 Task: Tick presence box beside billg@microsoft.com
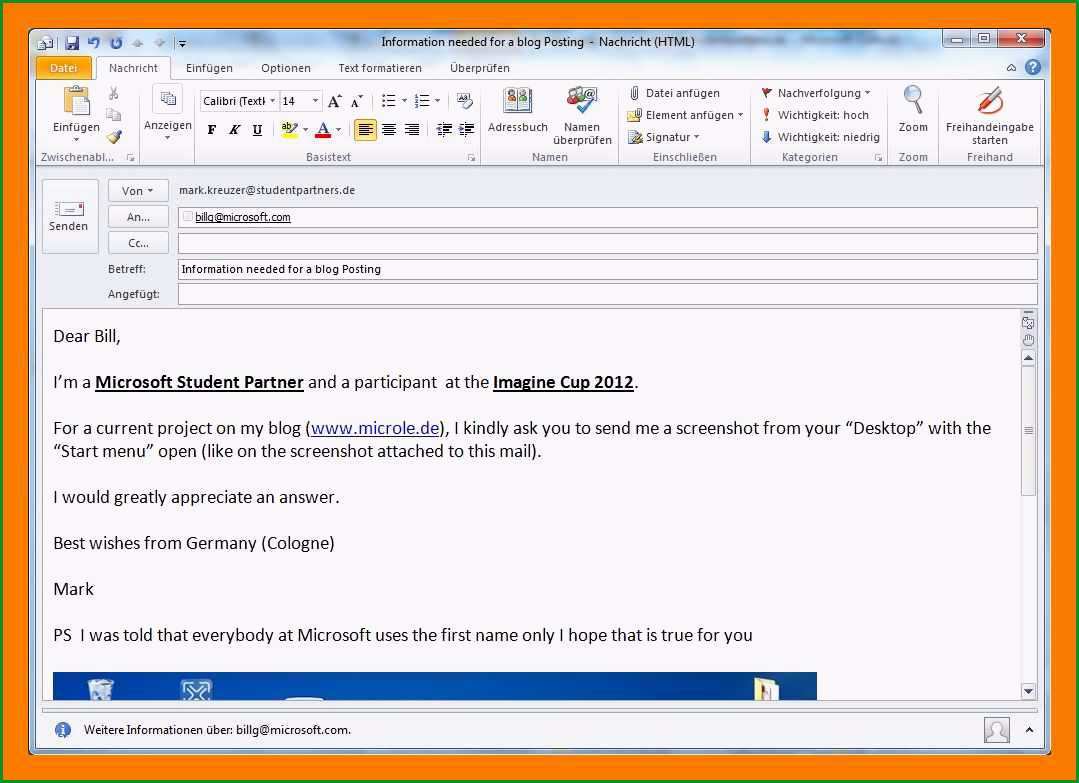point(187,217)
